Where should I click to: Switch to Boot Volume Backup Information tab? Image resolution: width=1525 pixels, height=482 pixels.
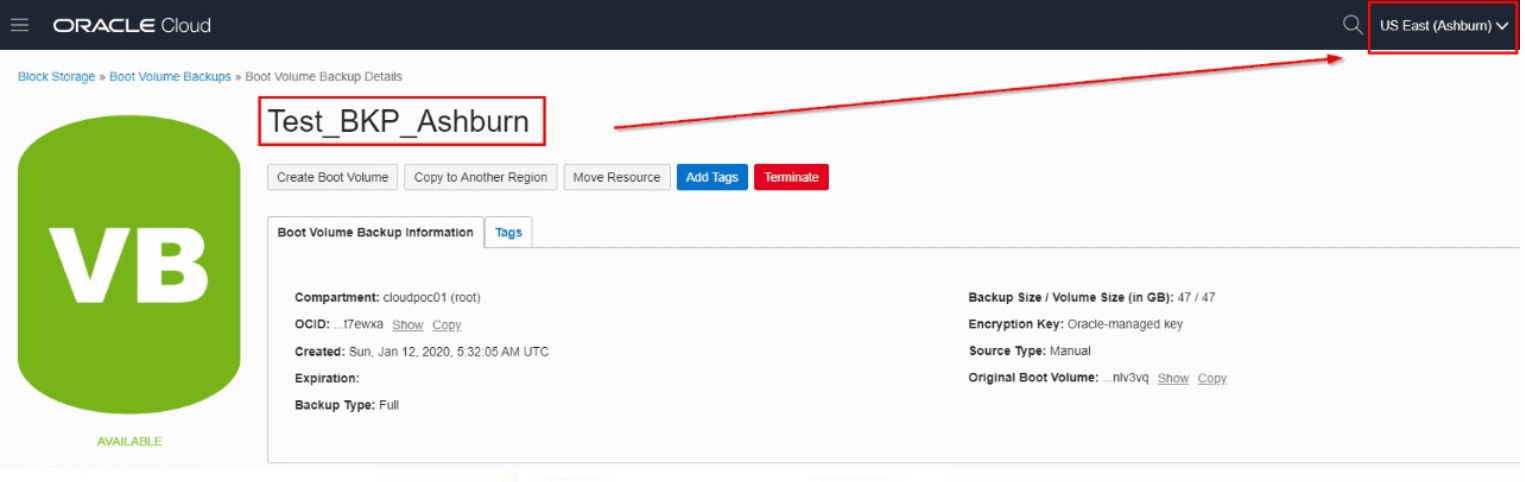click(375, 232)
